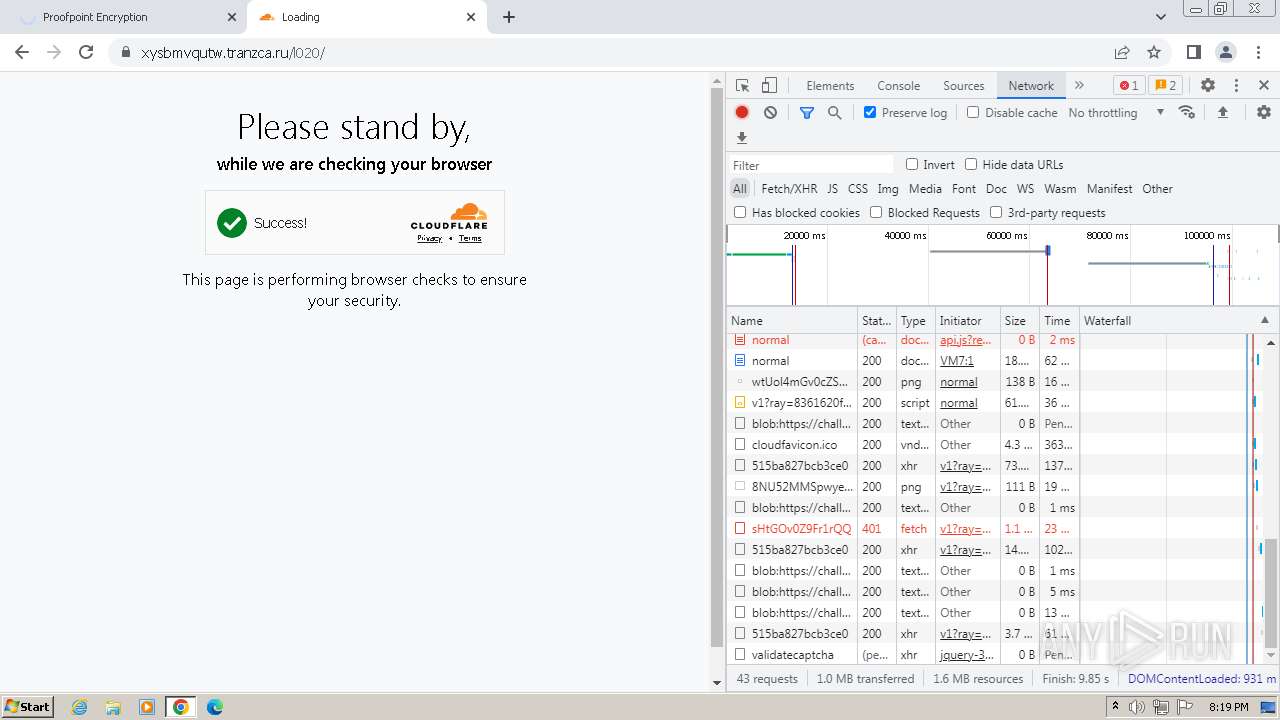Filter requests by JS type
Screen dimensions: 1280x720
(832, 188)
